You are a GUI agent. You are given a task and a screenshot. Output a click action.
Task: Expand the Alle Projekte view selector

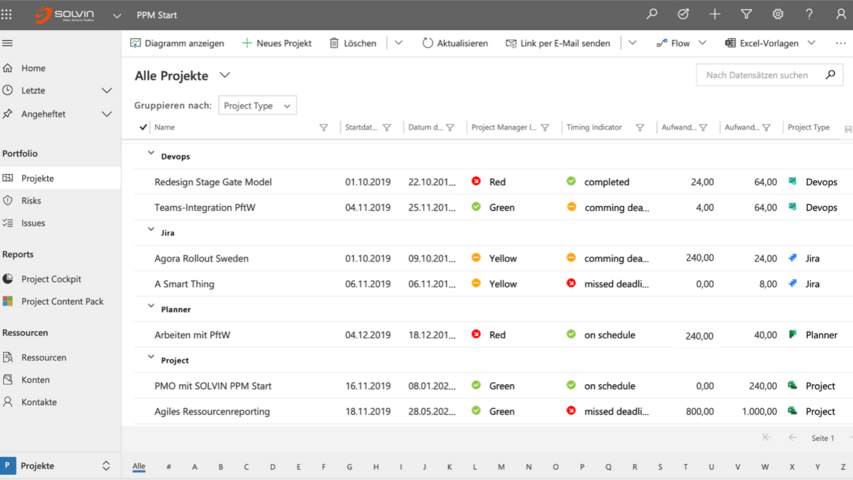[x=225, y=76]
